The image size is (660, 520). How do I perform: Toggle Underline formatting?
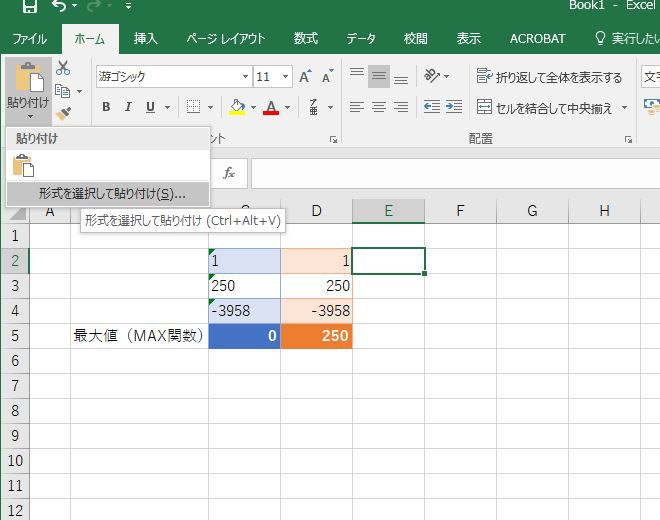point(150,107)
